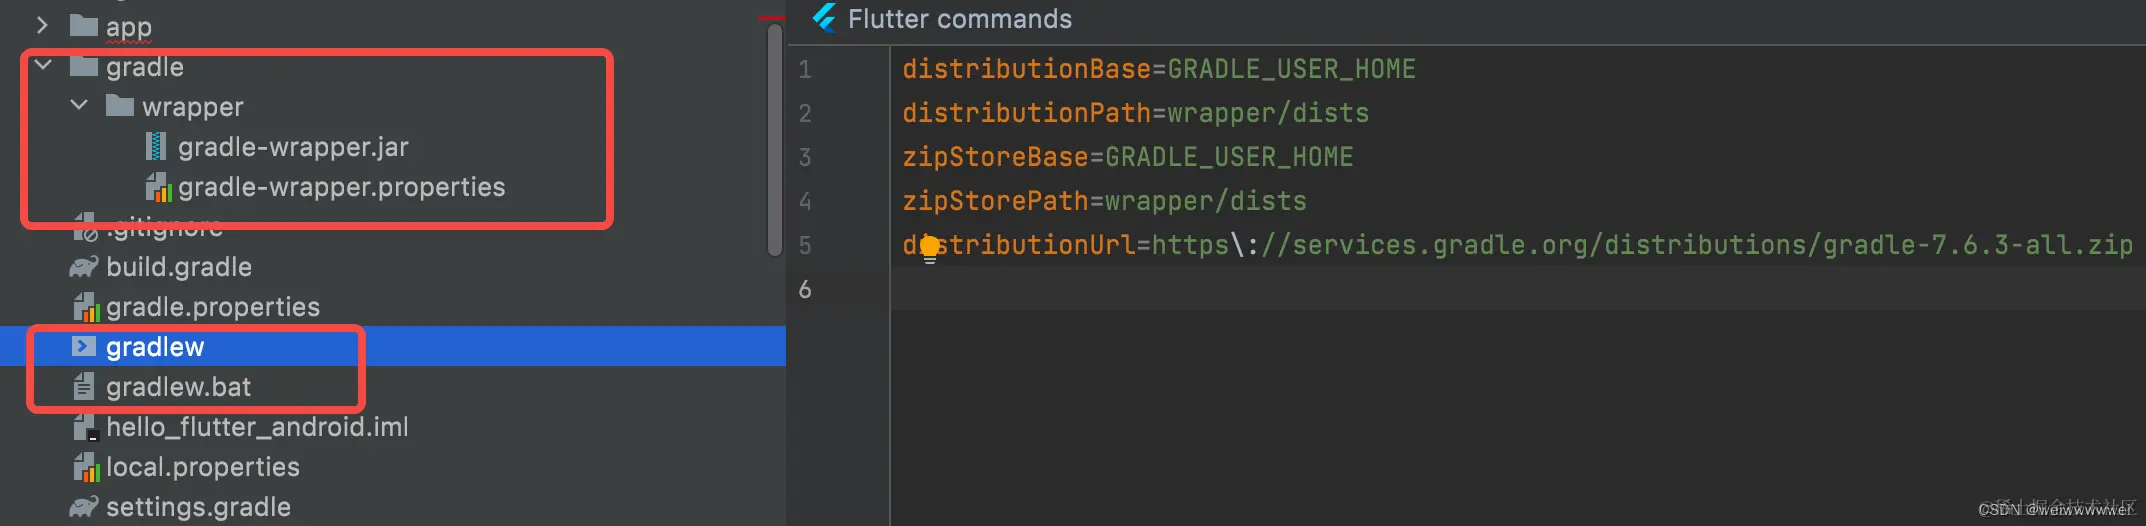This screenshot has width=2146, height=526.
Task: Click Flutter commands label
Action: pyautogui.click(x=959, y=19)
